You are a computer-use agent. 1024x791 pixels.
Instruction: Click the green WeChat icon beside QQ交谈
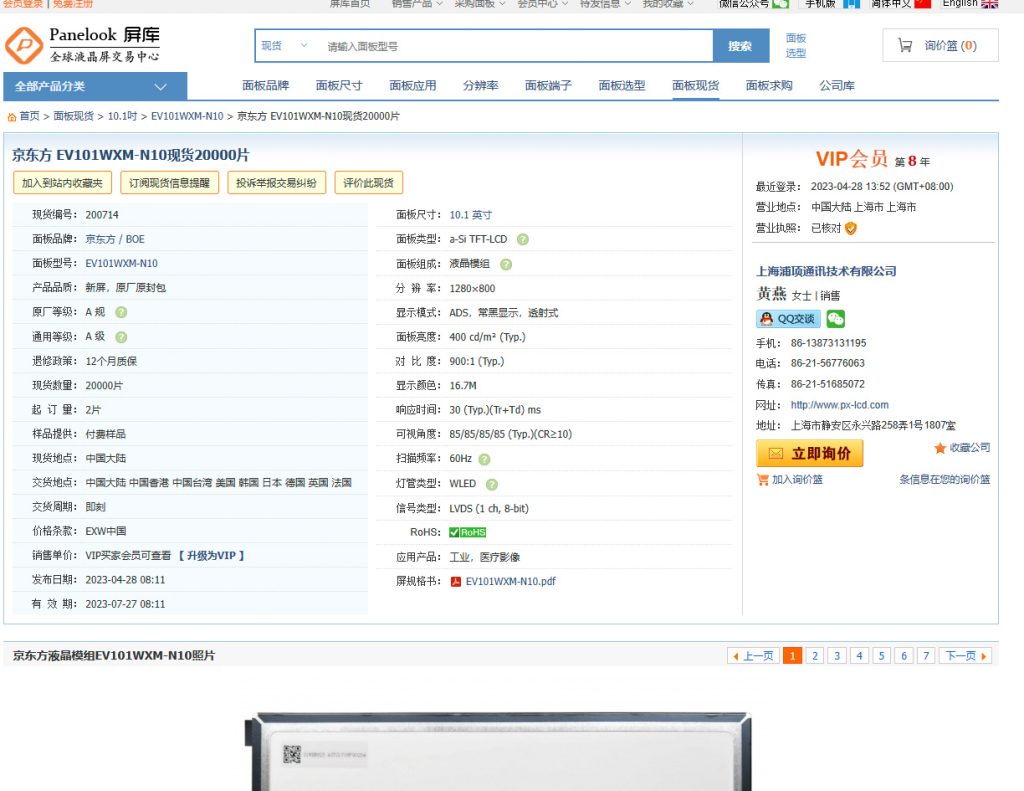pos(835,319)
